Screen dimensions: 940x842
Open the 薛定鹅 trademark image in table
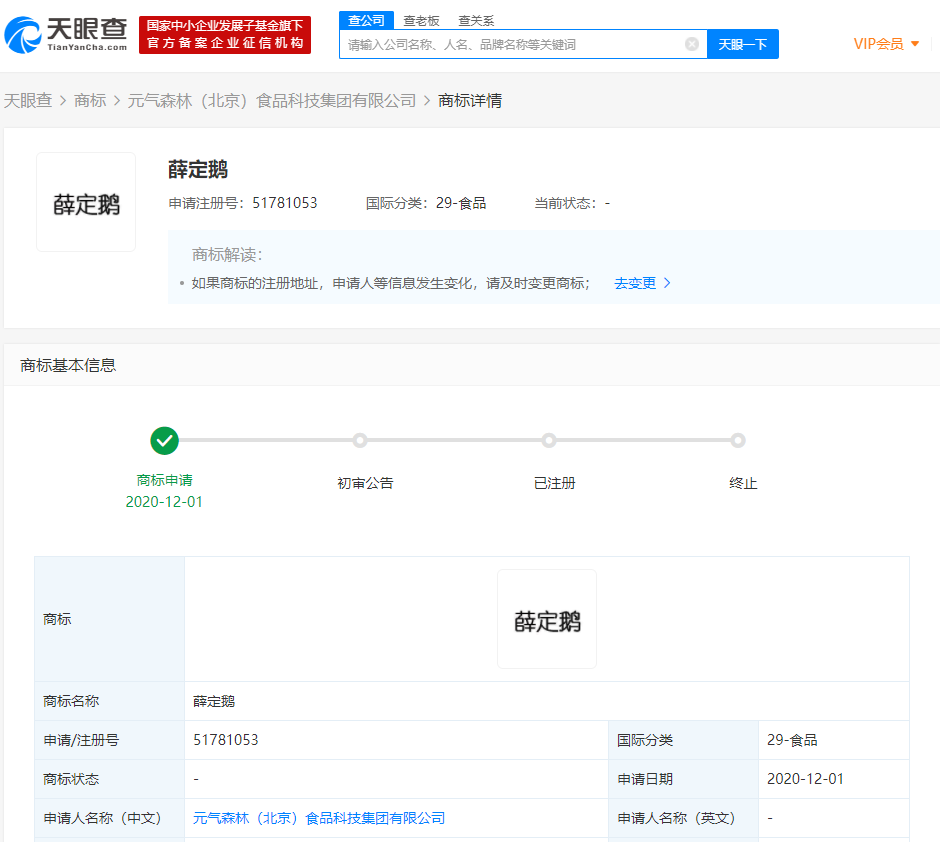[x=547, y=619]
